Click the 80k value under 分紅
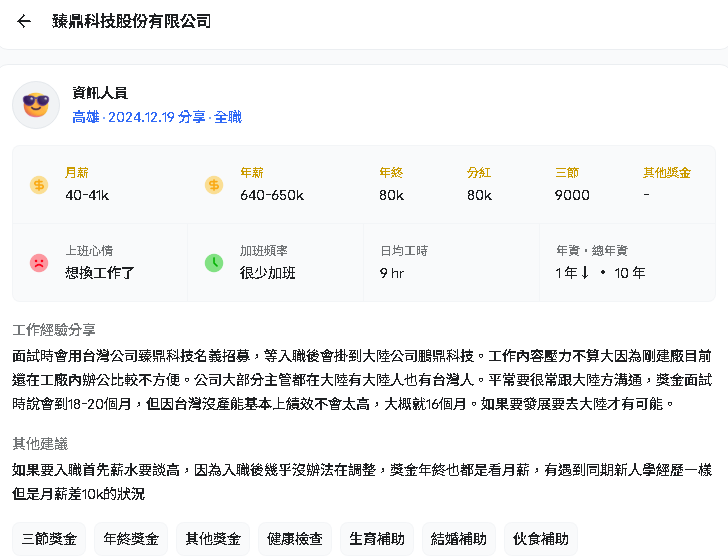This screenshot has height=557, width=728. point(480,195)
